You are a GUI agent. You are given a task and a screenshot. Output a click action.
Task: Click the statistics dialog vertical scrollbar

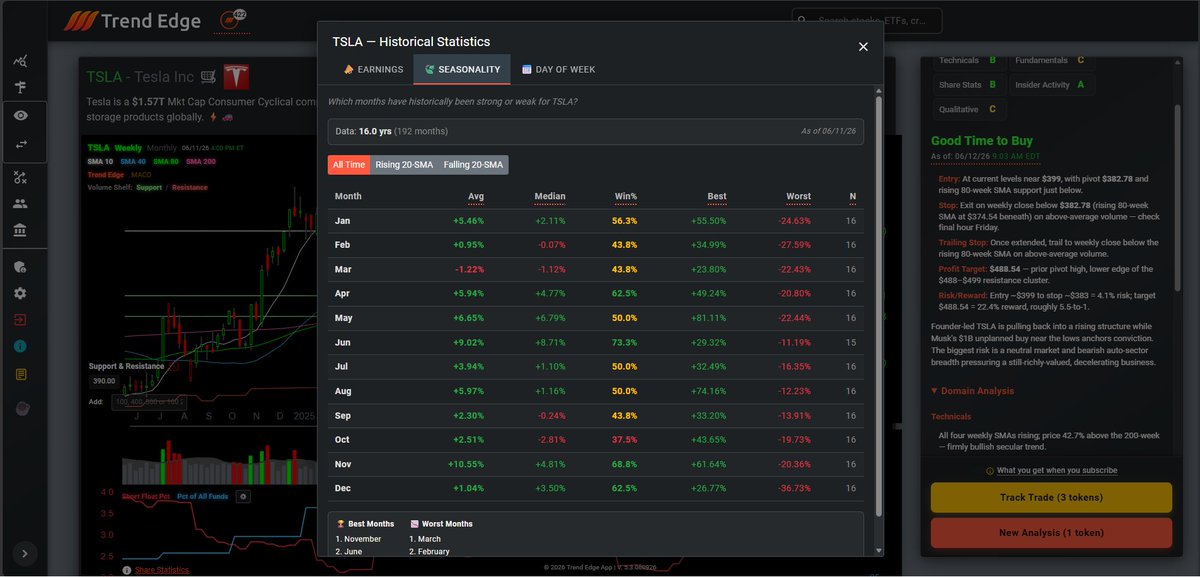879,305
